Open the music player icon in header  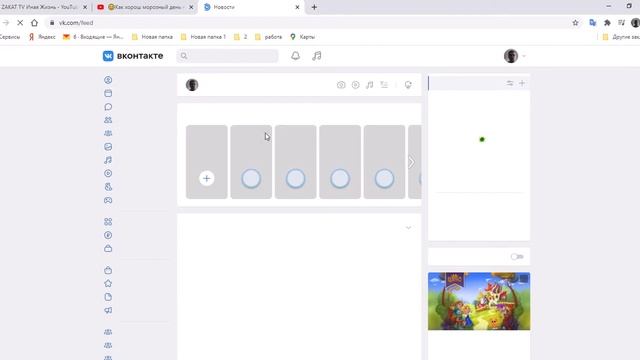coord(317,56)
